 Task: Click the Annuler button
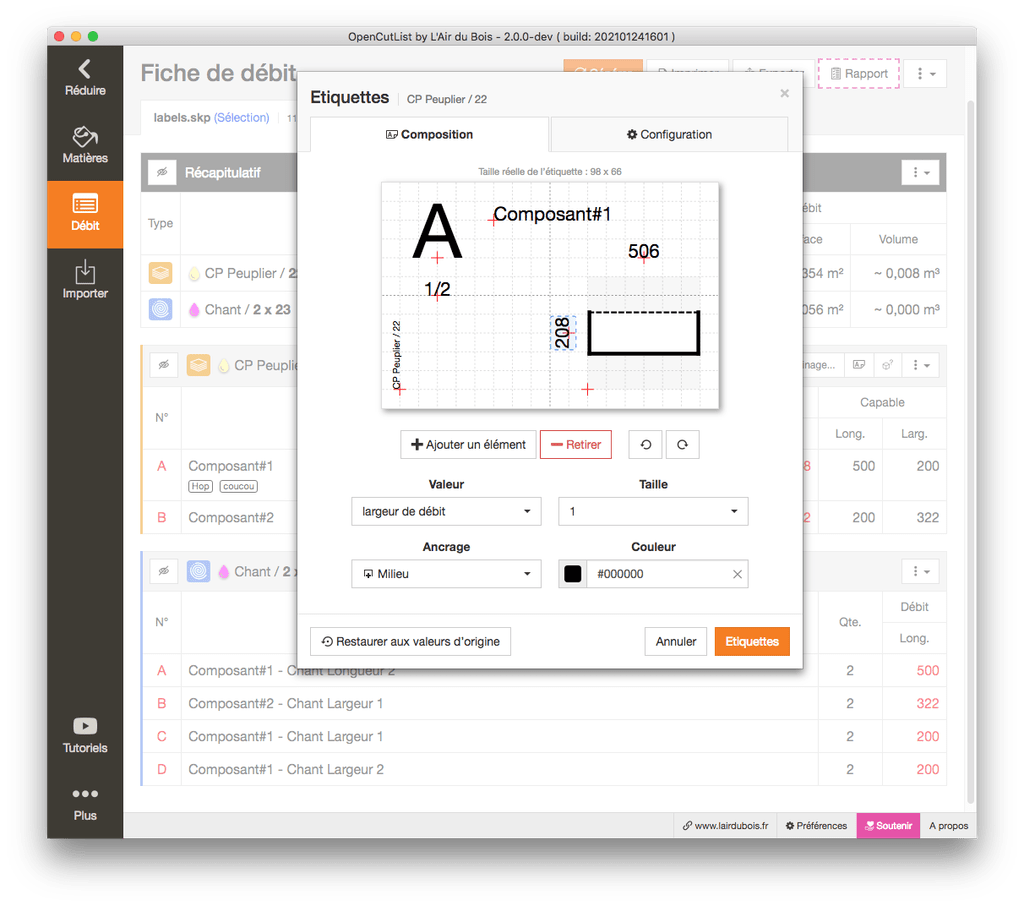pyautogui.click(x=675, y=641)
